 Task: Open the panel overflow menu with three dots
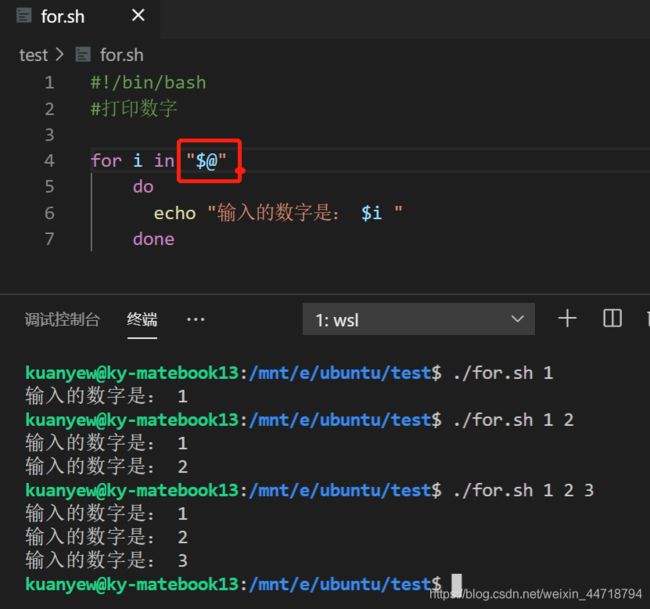196,320
